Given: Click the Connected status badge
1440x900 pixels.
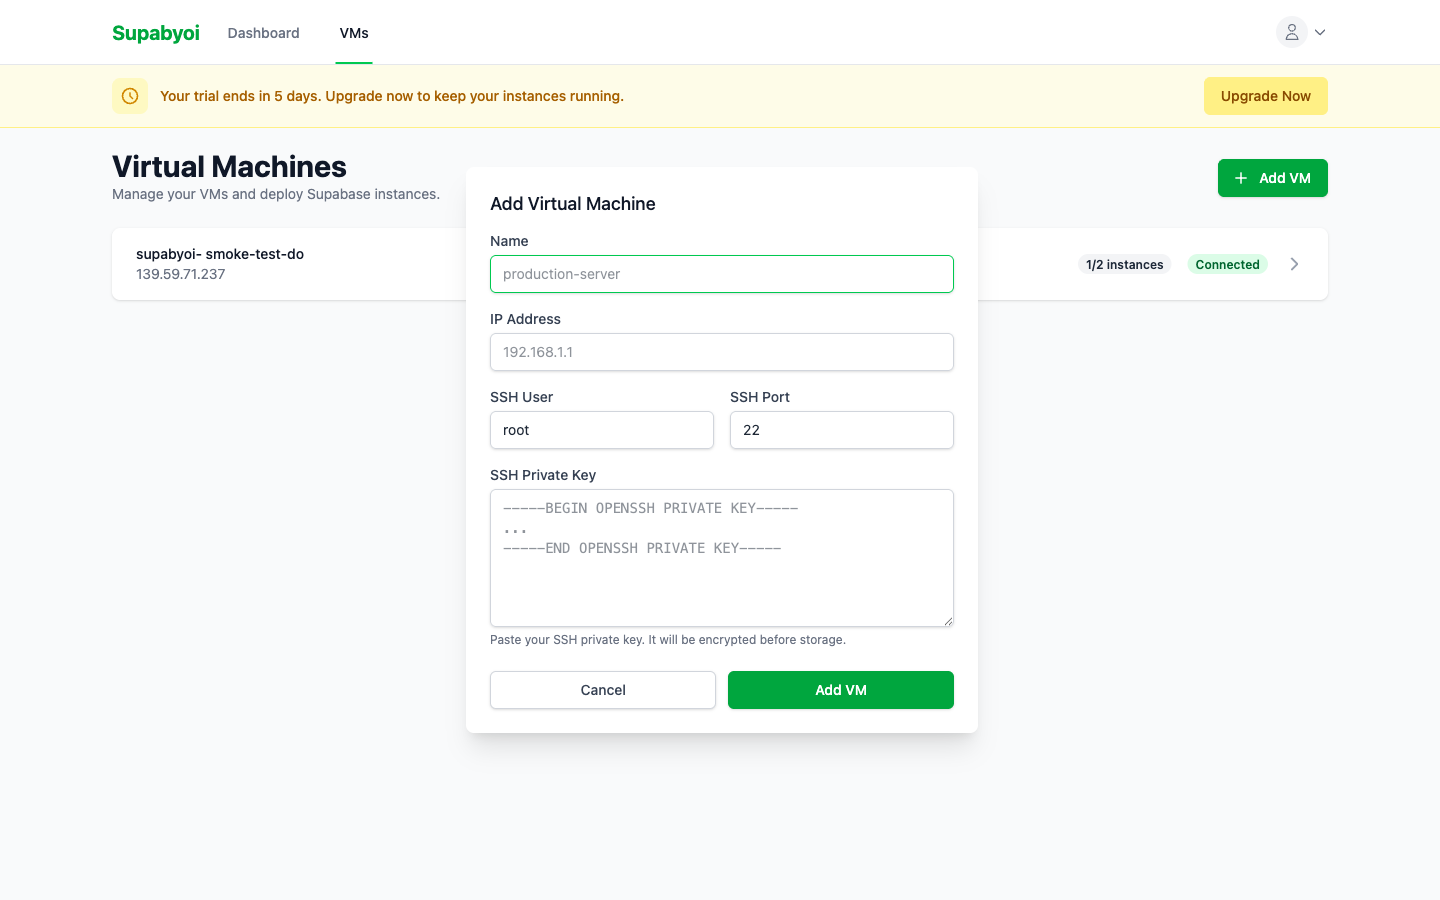Looking at the screenshot, I should click(x=1227, y=264).
